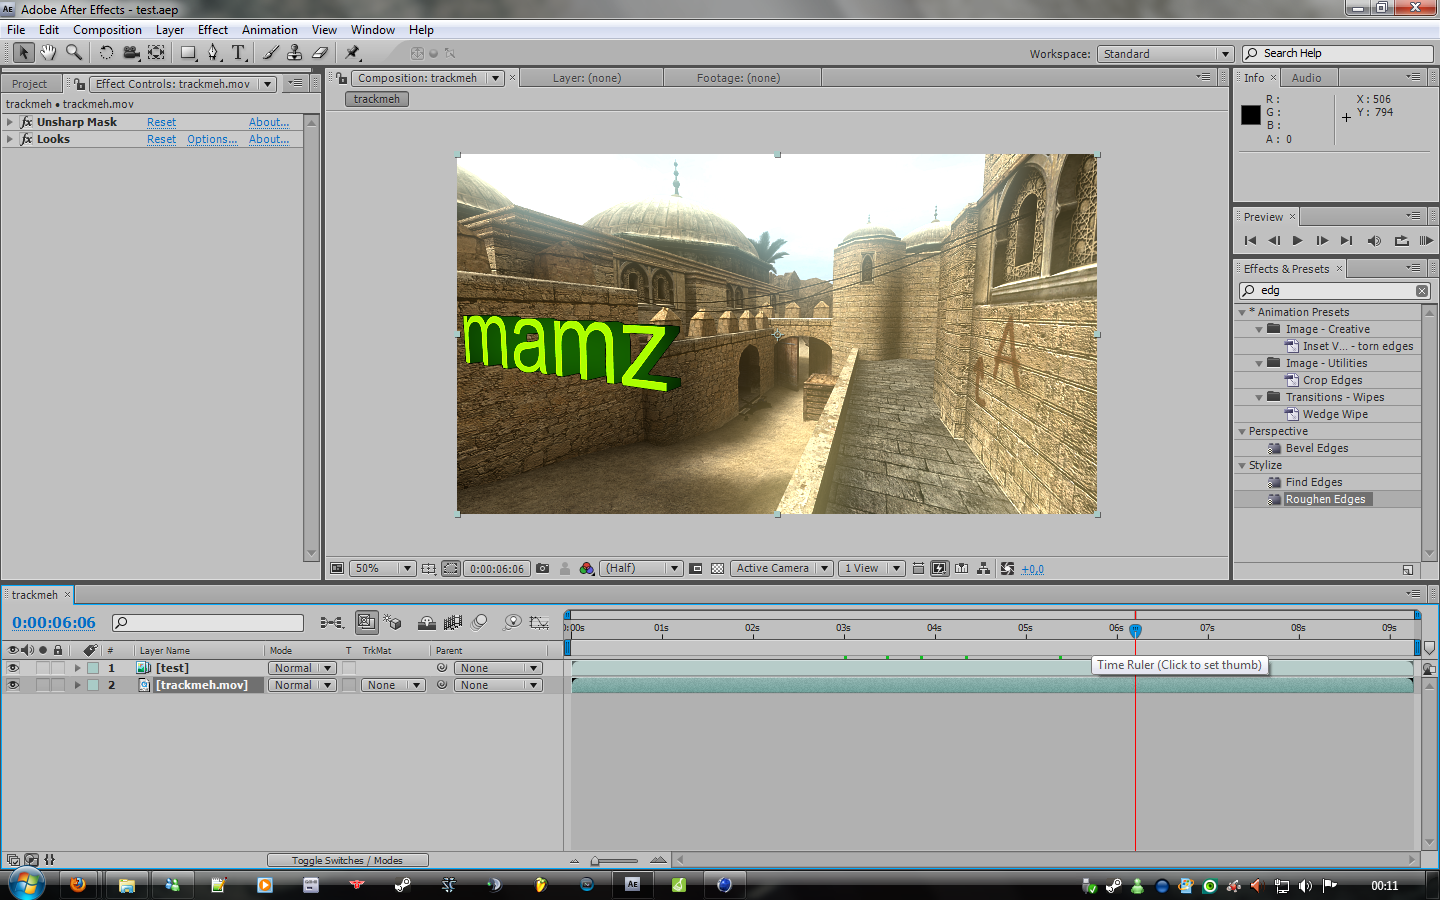The height and width of the screenshot is (900, 1440).
Task: Click Toggle Switches / Modes button
Action: pyautogui.click(x=347, y=860)
